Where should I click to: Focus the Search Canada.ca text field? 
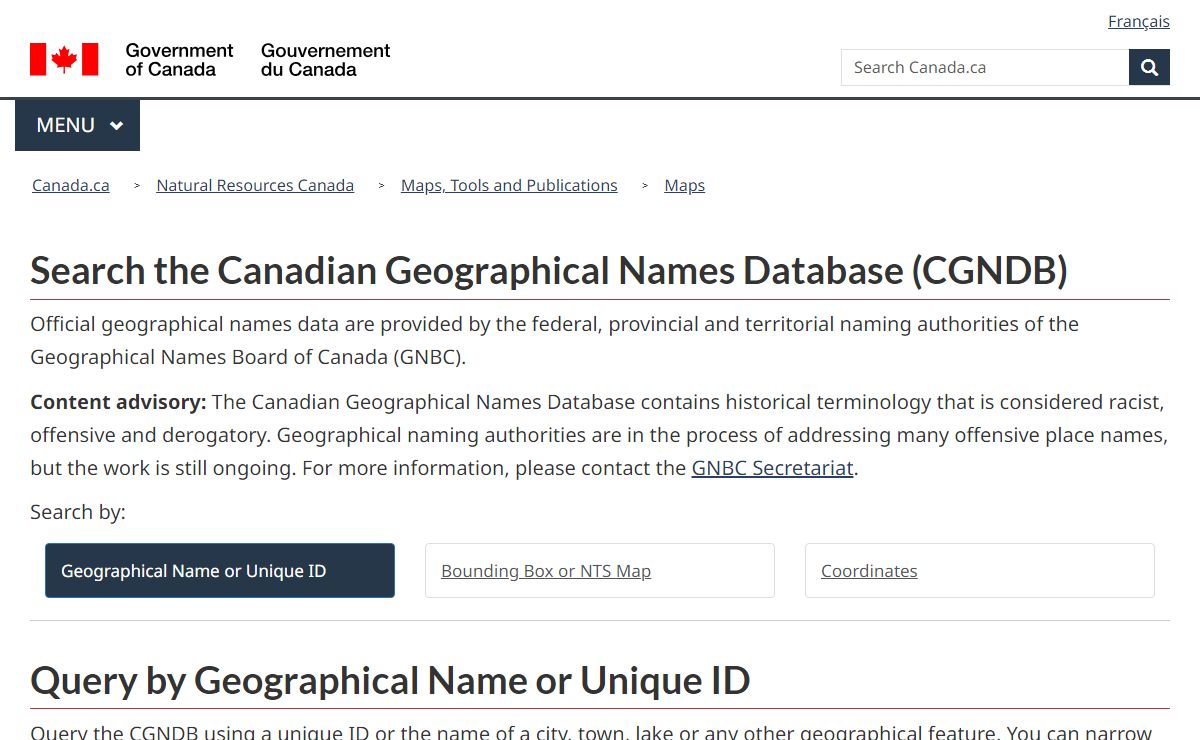984,68
